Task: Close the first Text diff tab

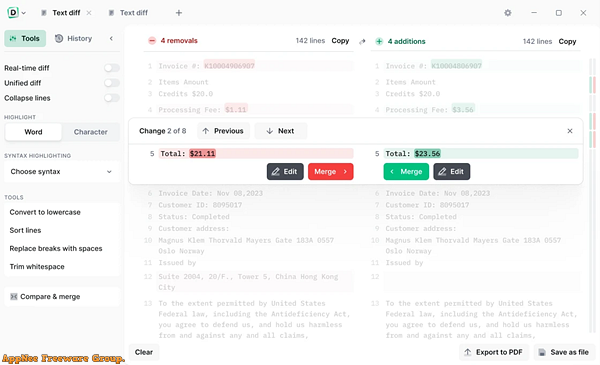Action: [89, 13]
